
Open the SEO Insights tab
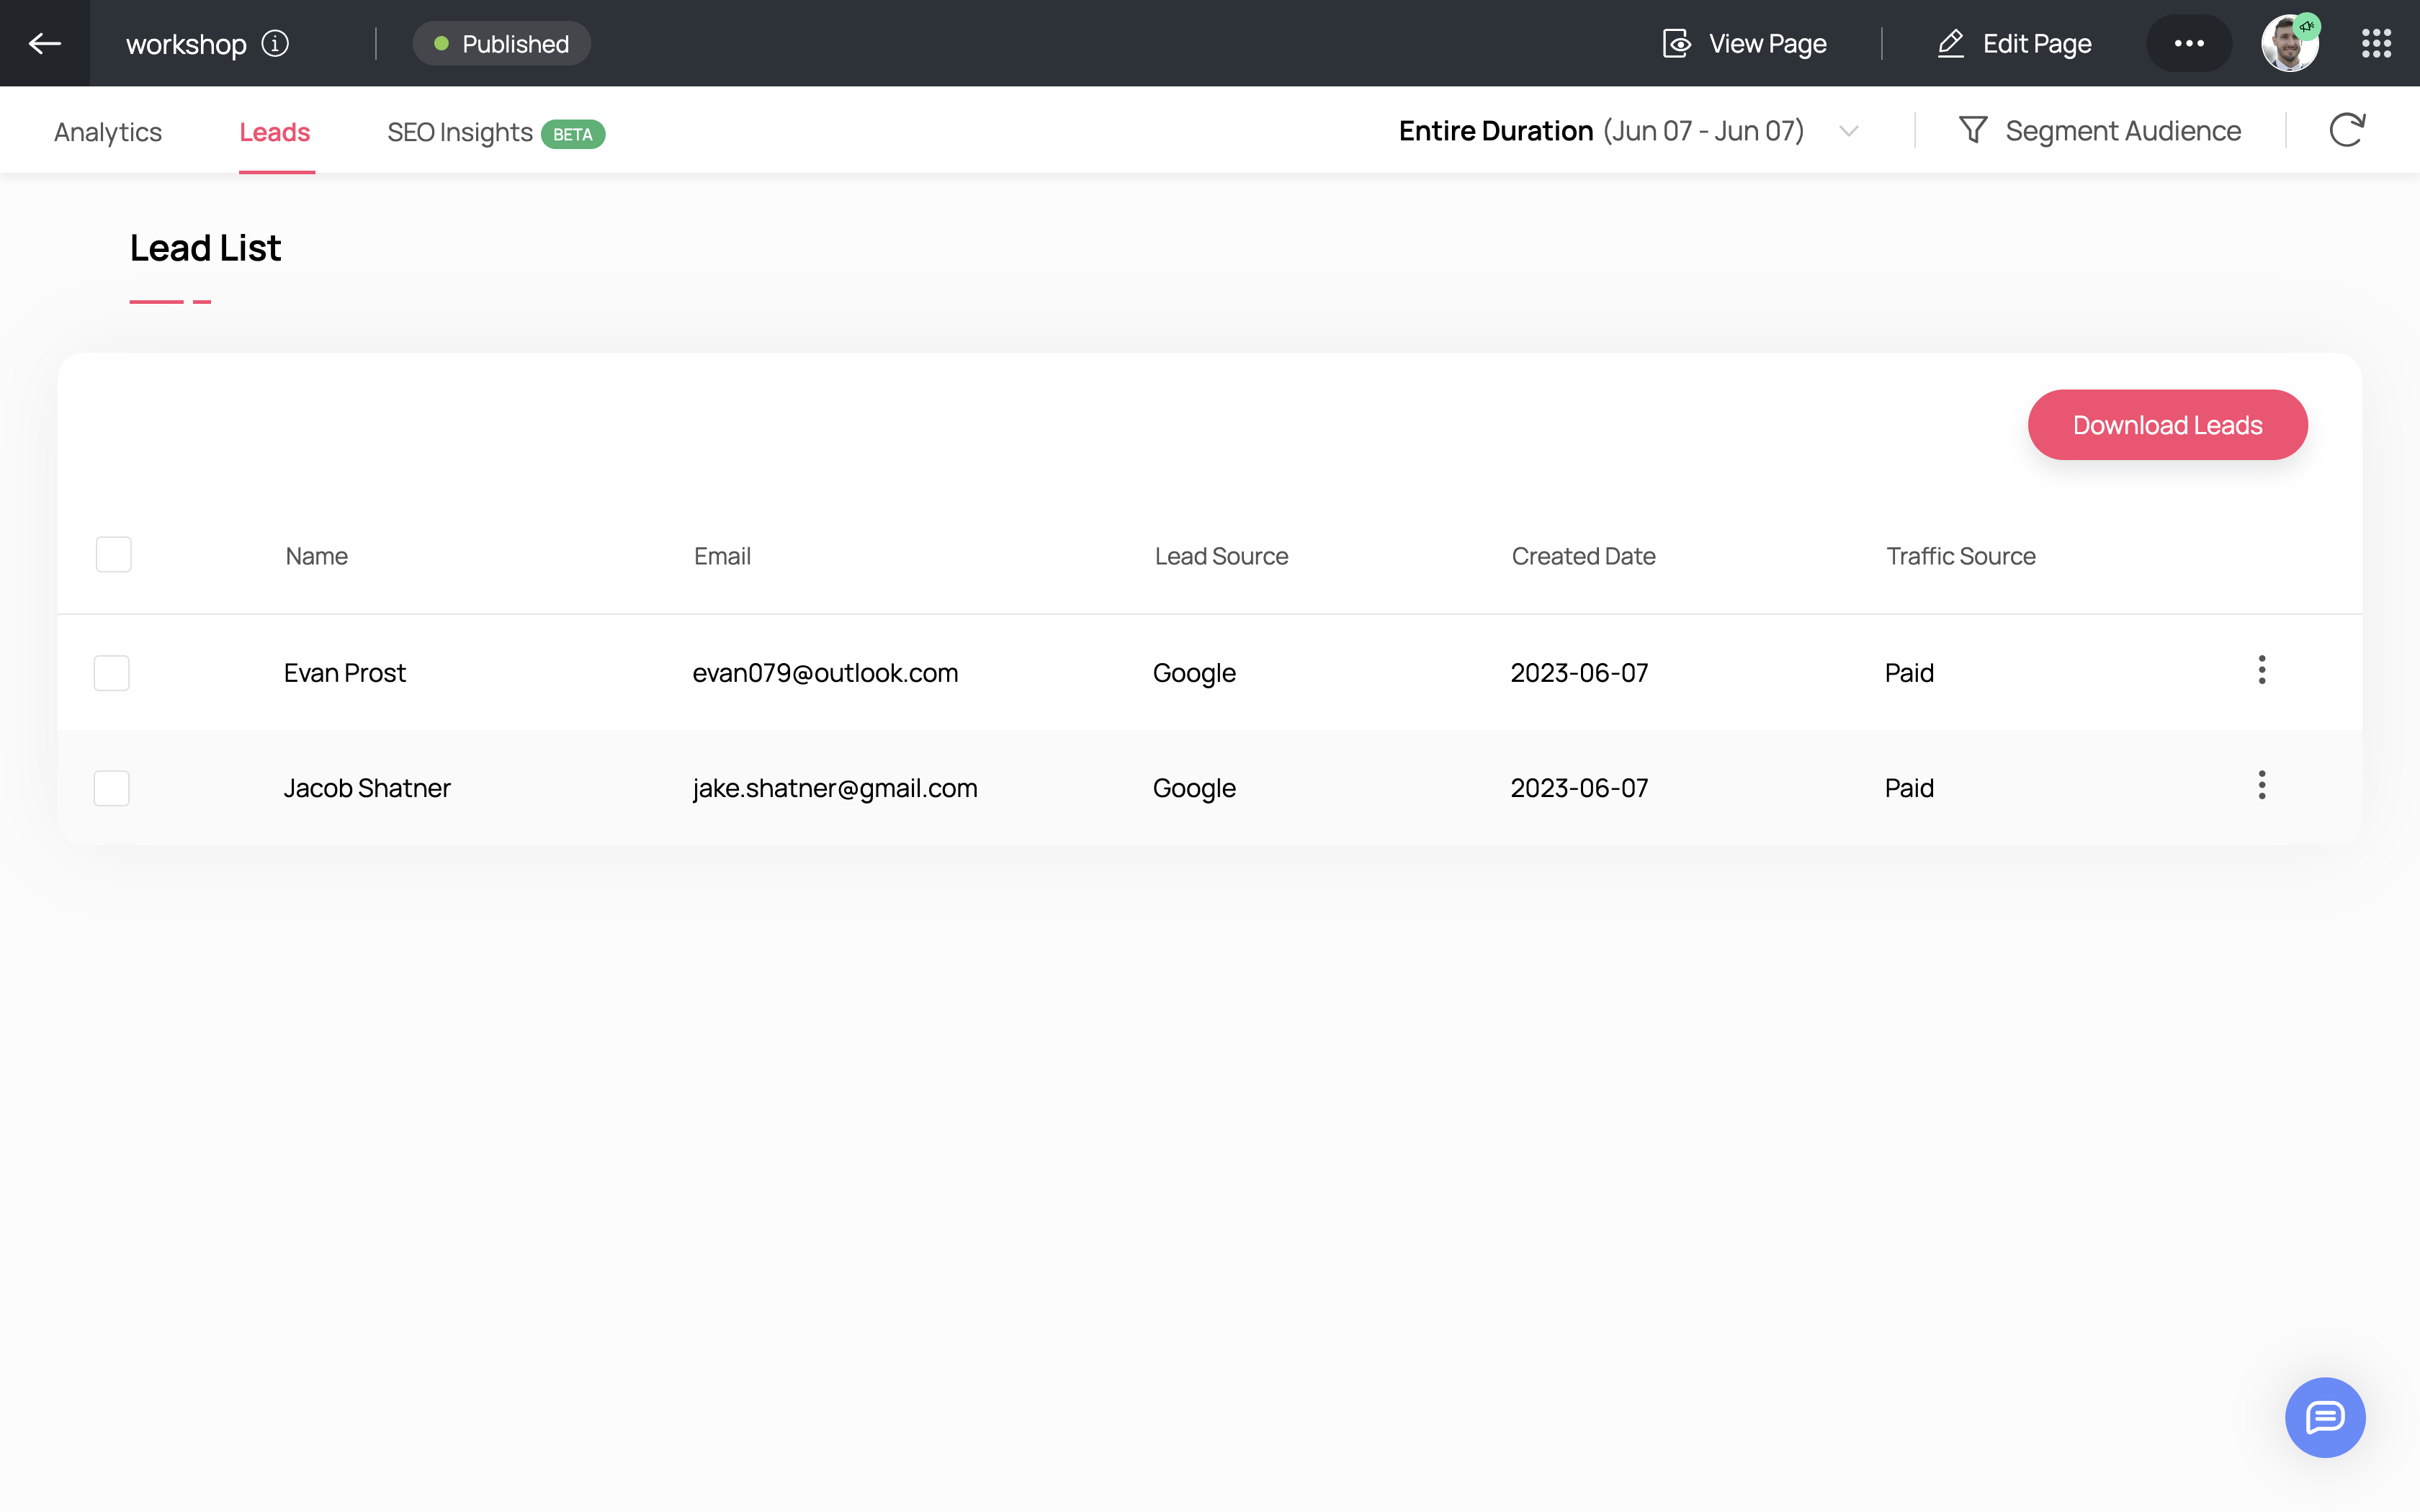tap(460, 132)
